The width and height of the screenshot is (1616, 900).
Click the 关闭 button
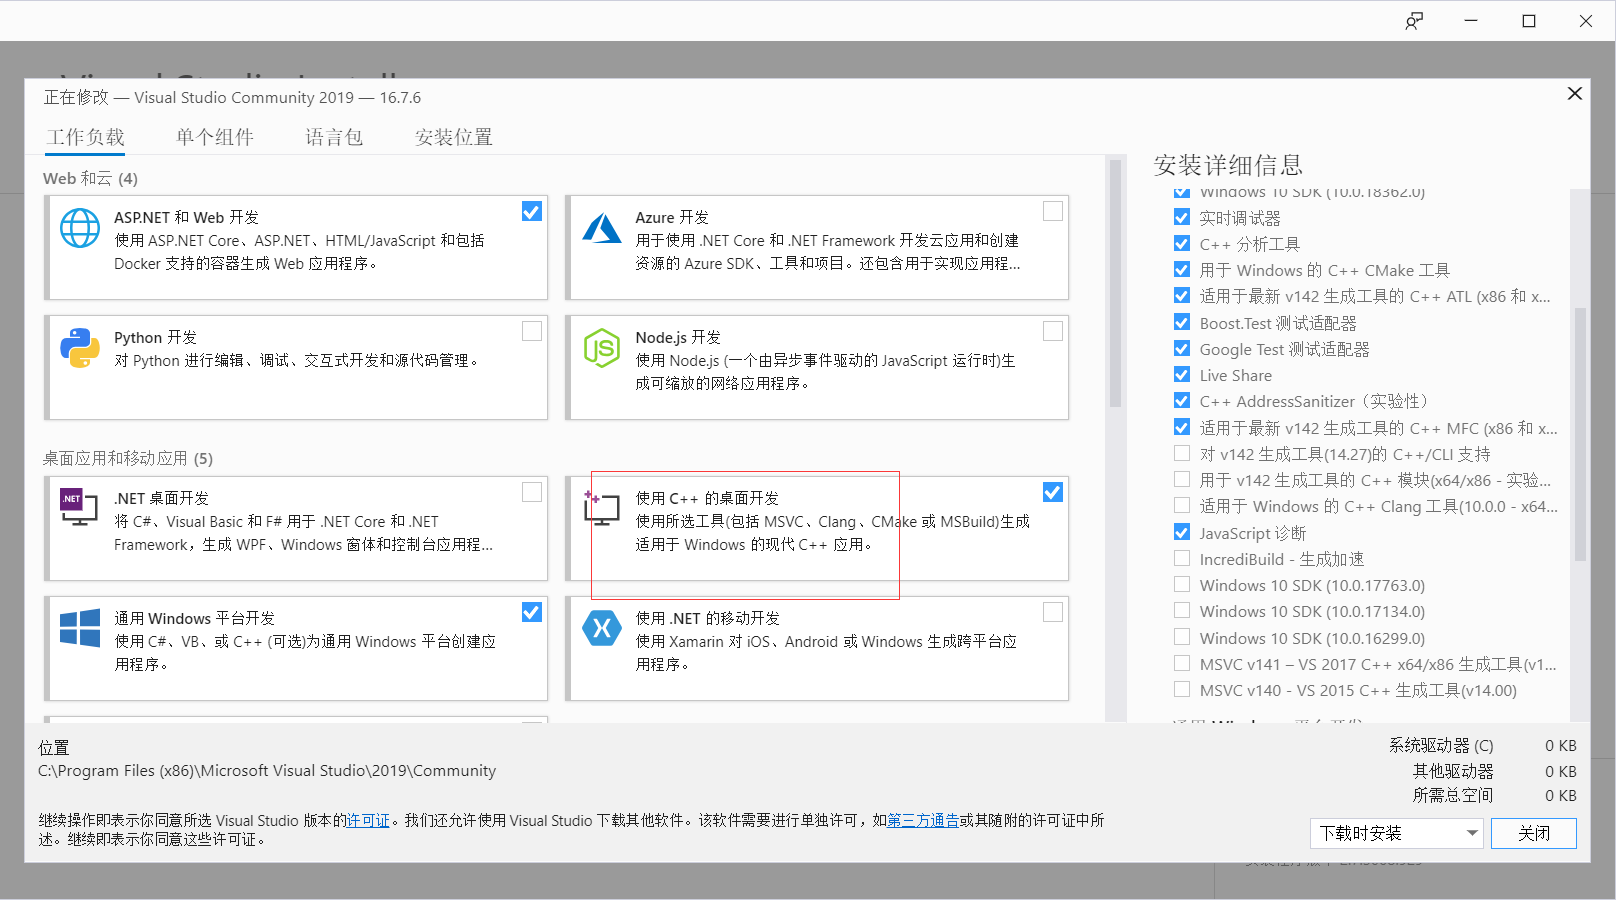pos(1534,833)
